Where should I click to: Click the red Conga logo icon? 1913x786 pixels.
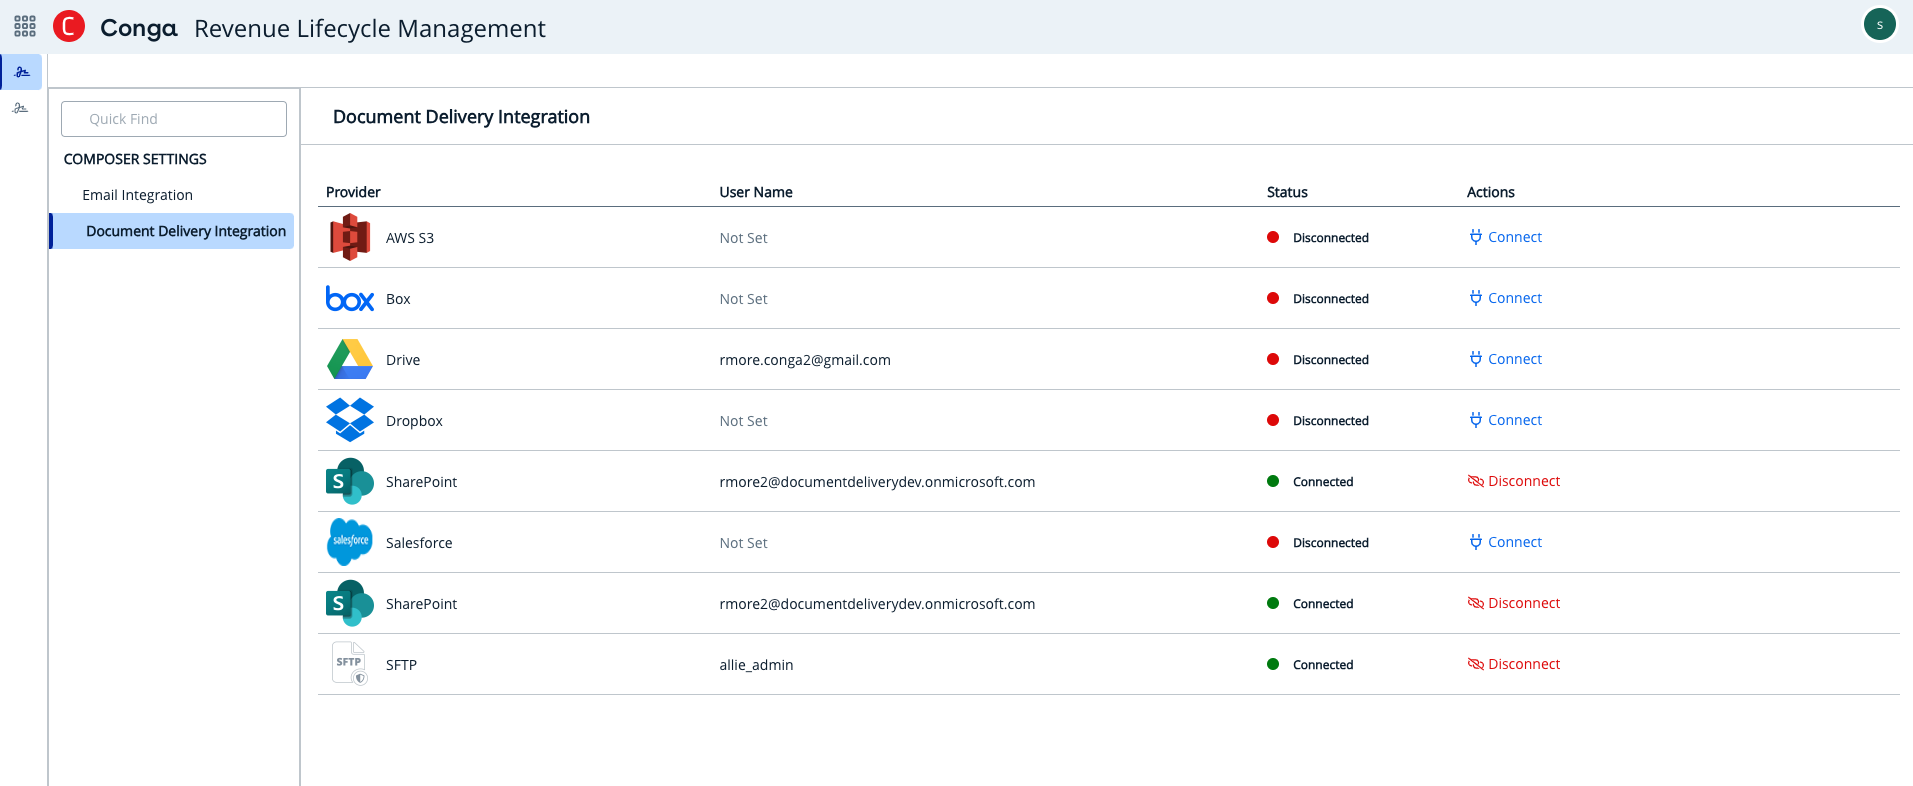69,26
